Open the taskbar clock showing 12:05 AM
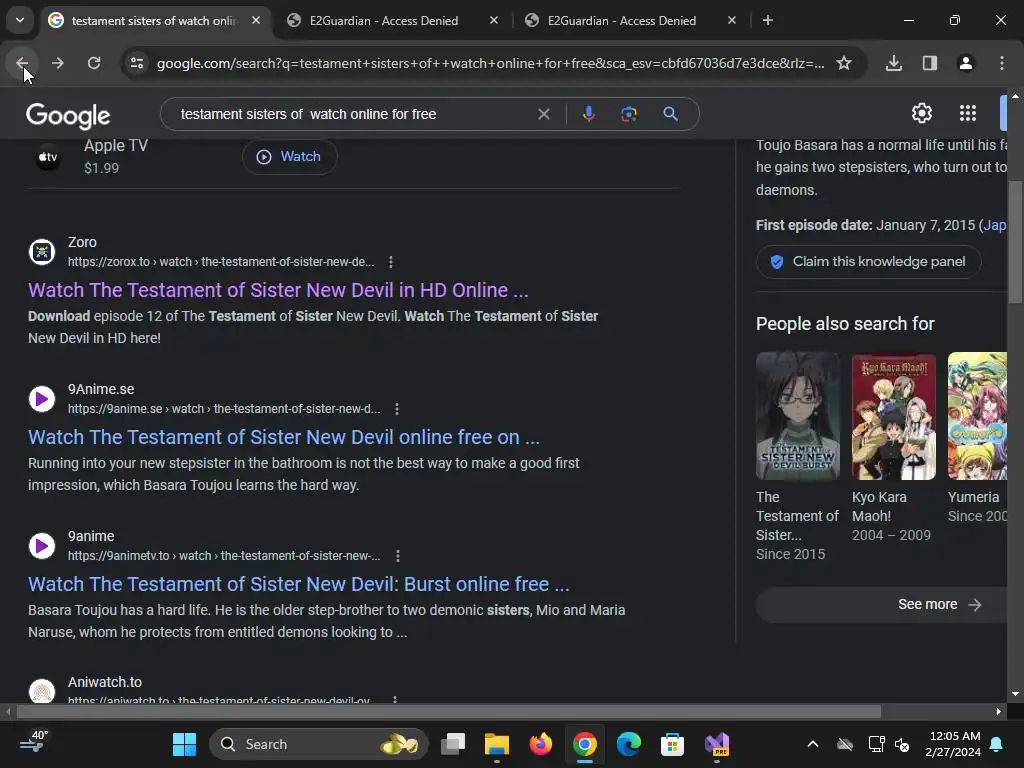The width and height of the screenshot is (1024, 768). pos(953,744)
